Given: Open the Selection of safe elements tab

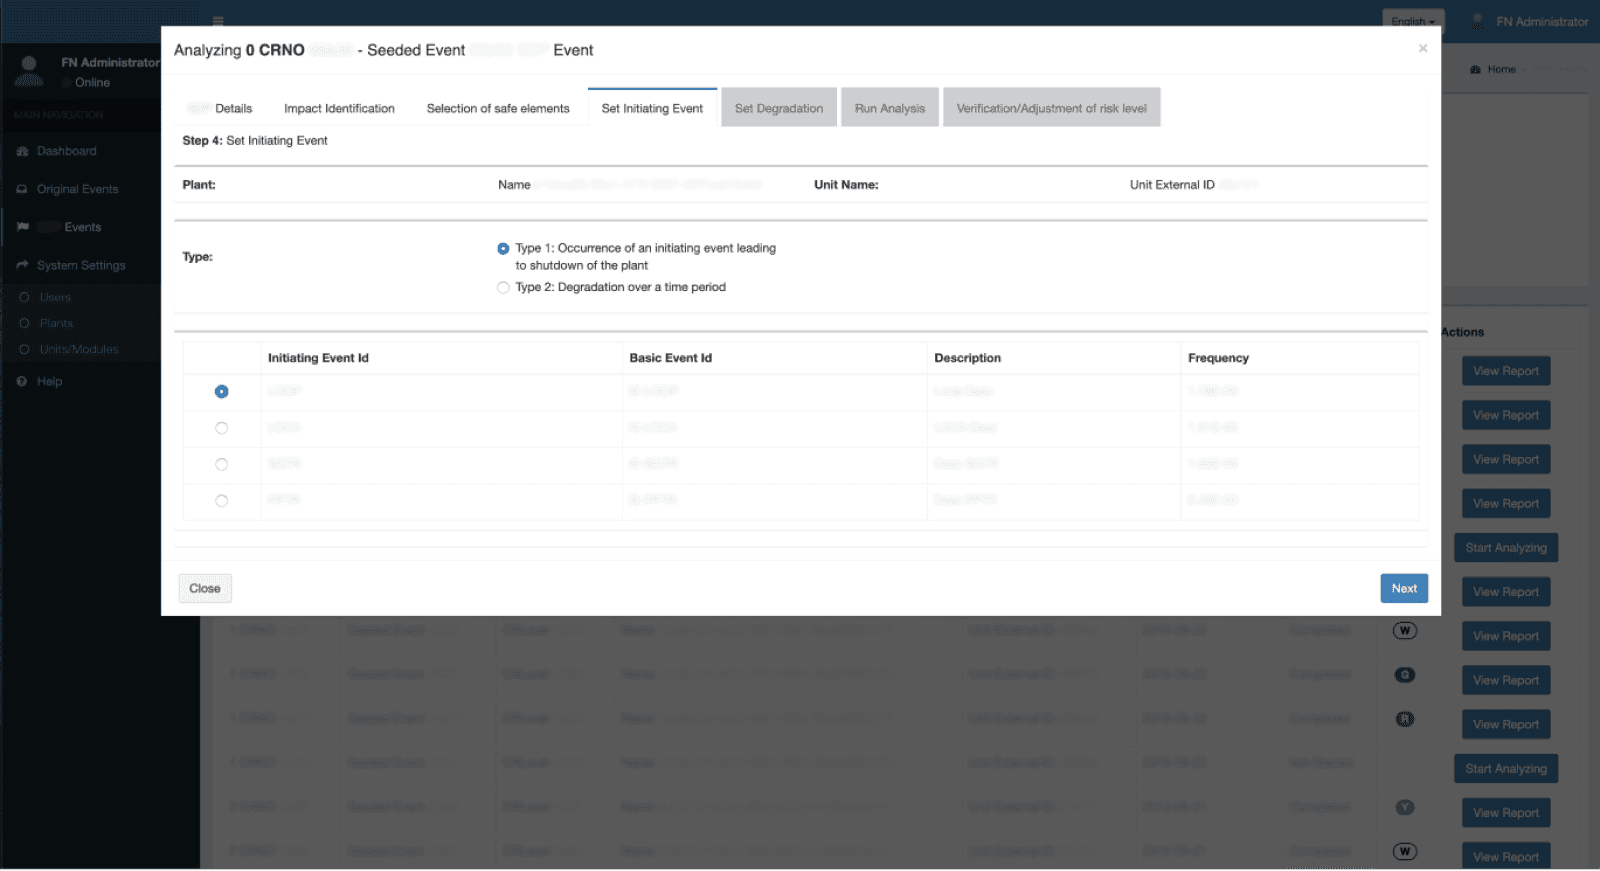Looking at the screenshot, I should (498, 108).
